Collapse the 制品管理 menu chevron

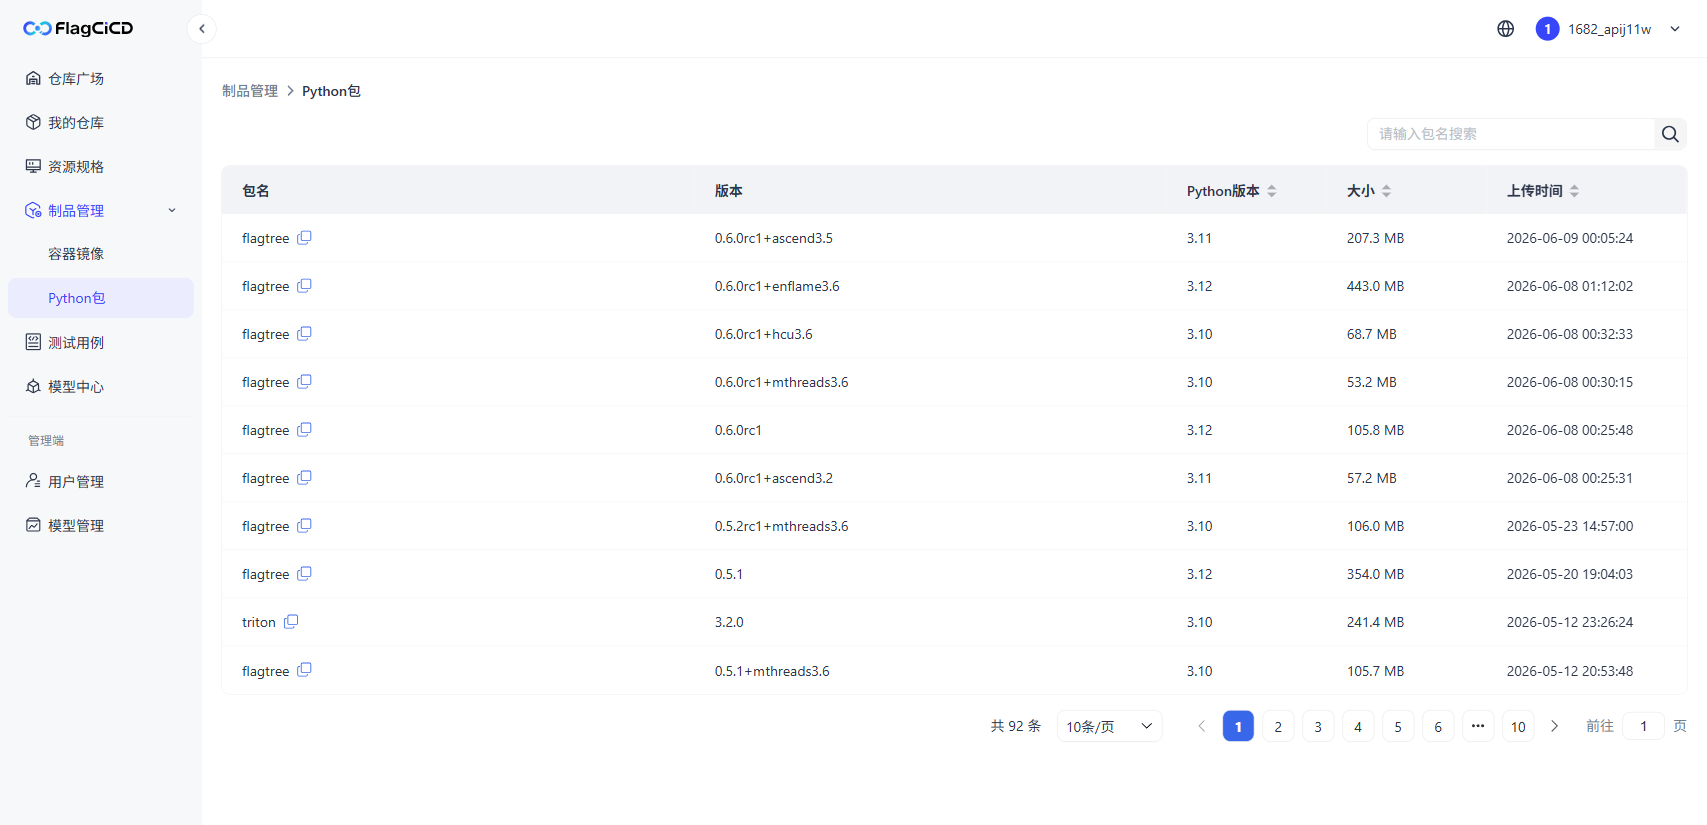click(x=172, y=210)
